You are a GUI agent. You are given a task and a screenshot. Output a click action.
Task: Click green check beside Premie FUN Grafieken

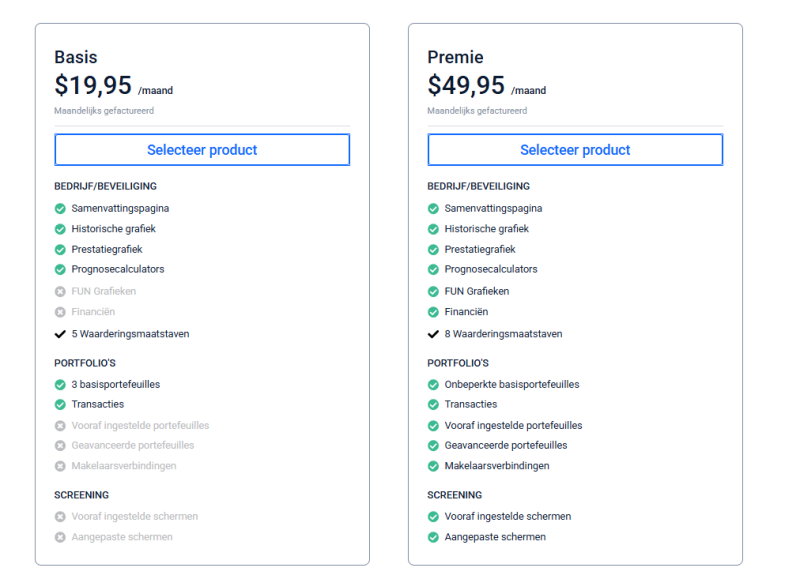433,292
